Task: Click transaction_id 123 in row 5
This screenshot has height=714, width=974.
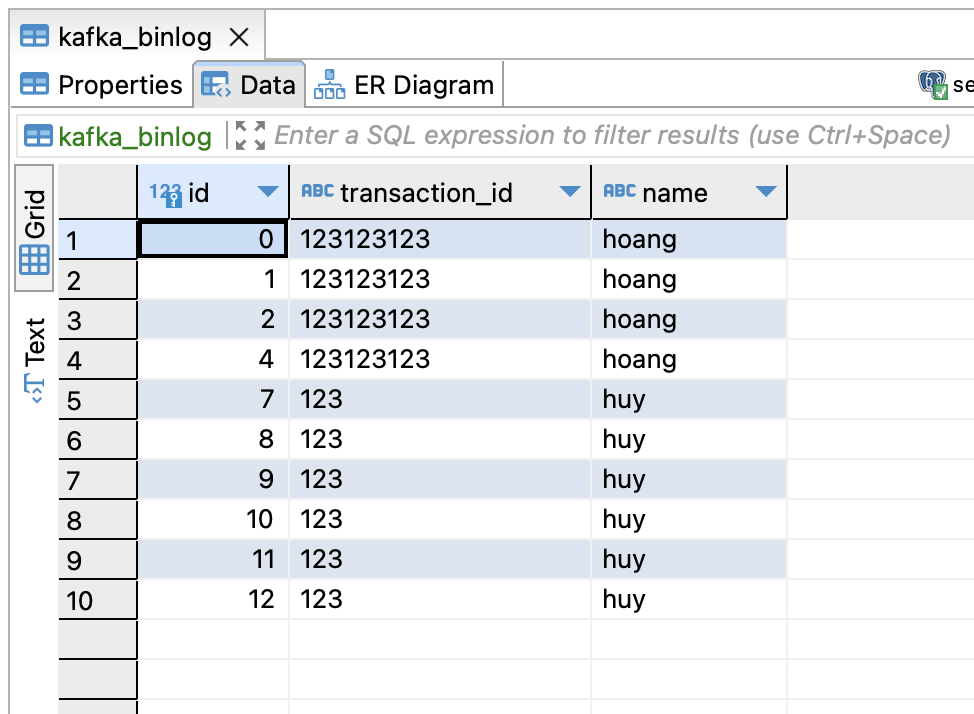Action: (440, 399)
